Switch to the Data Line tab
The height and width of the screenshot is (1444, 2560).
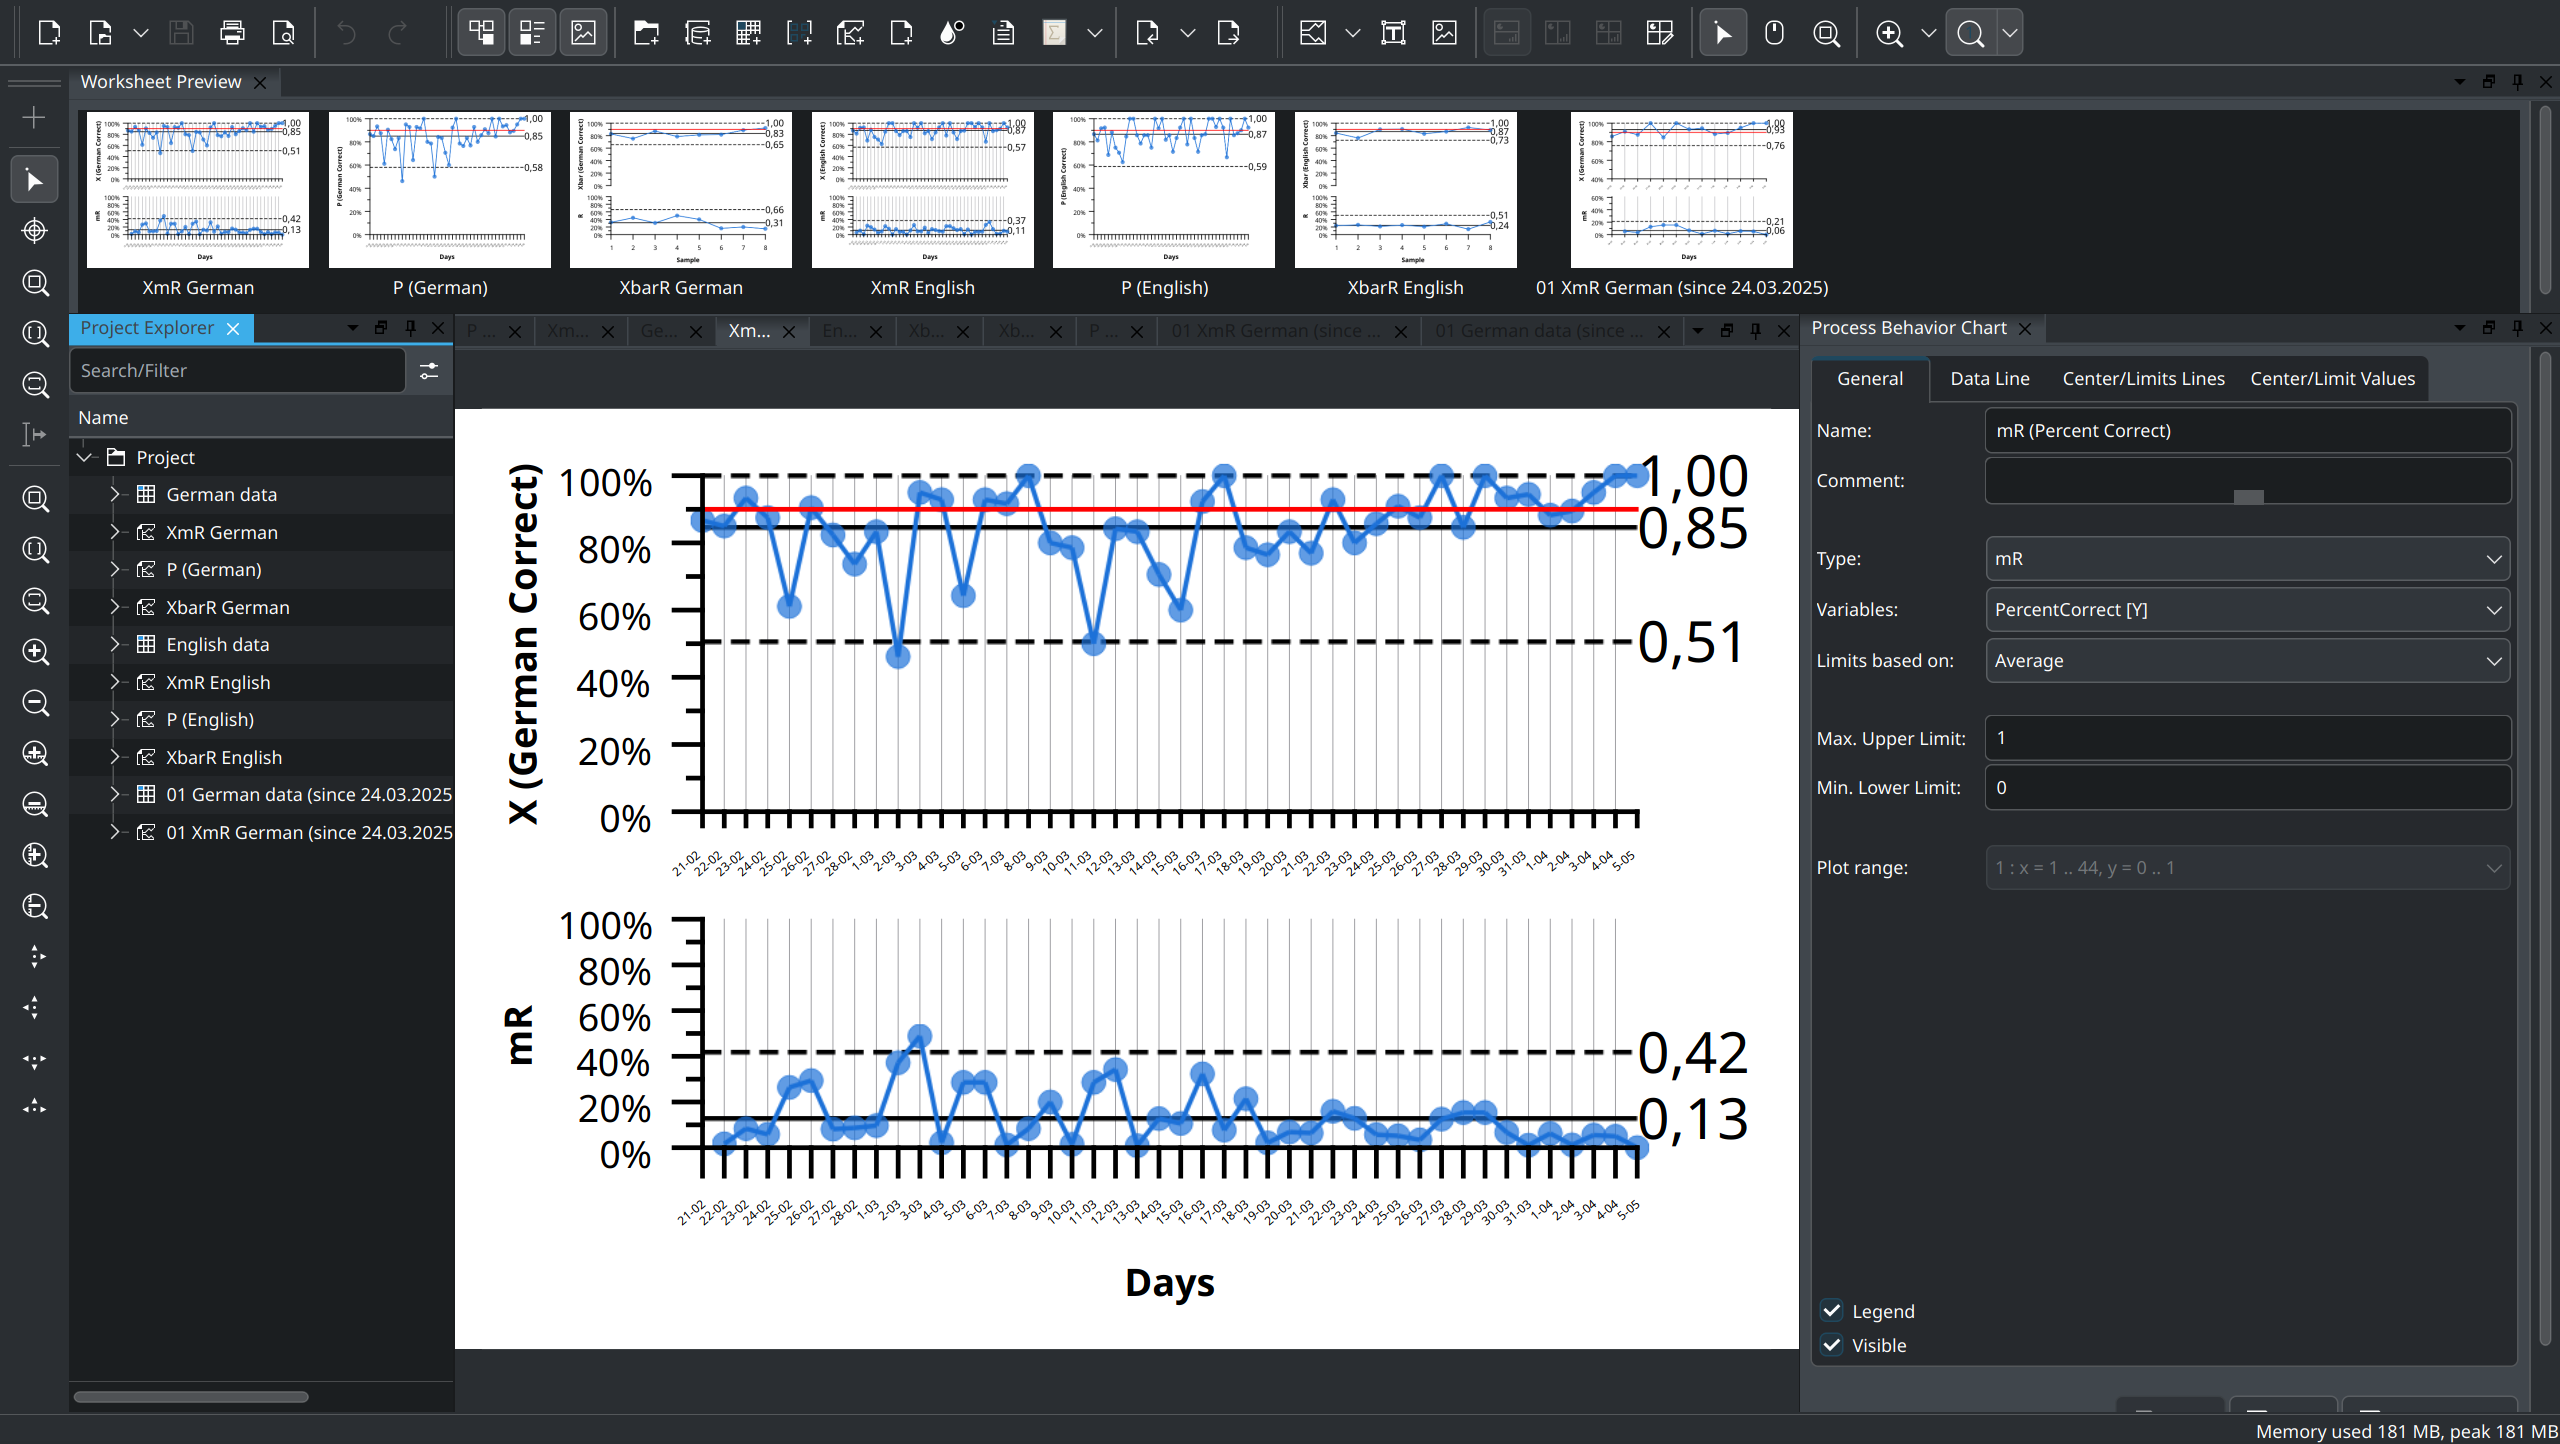click(1989, 379)
